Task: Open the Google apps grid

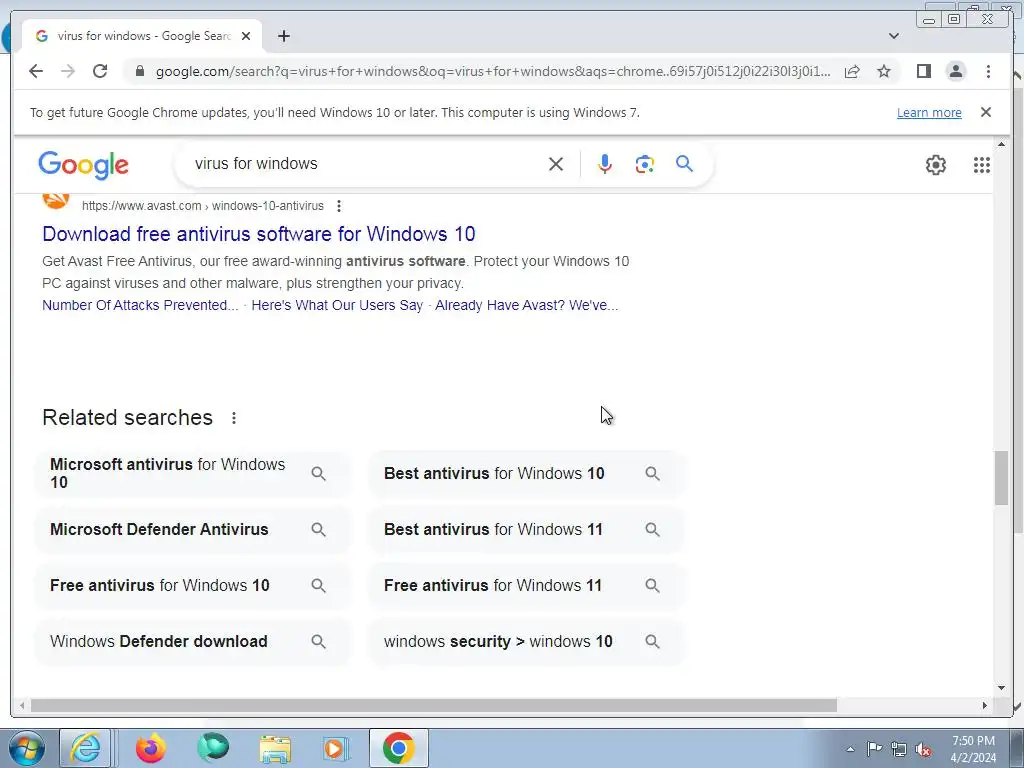Action: pyautogui.click(x=982, y=165)
